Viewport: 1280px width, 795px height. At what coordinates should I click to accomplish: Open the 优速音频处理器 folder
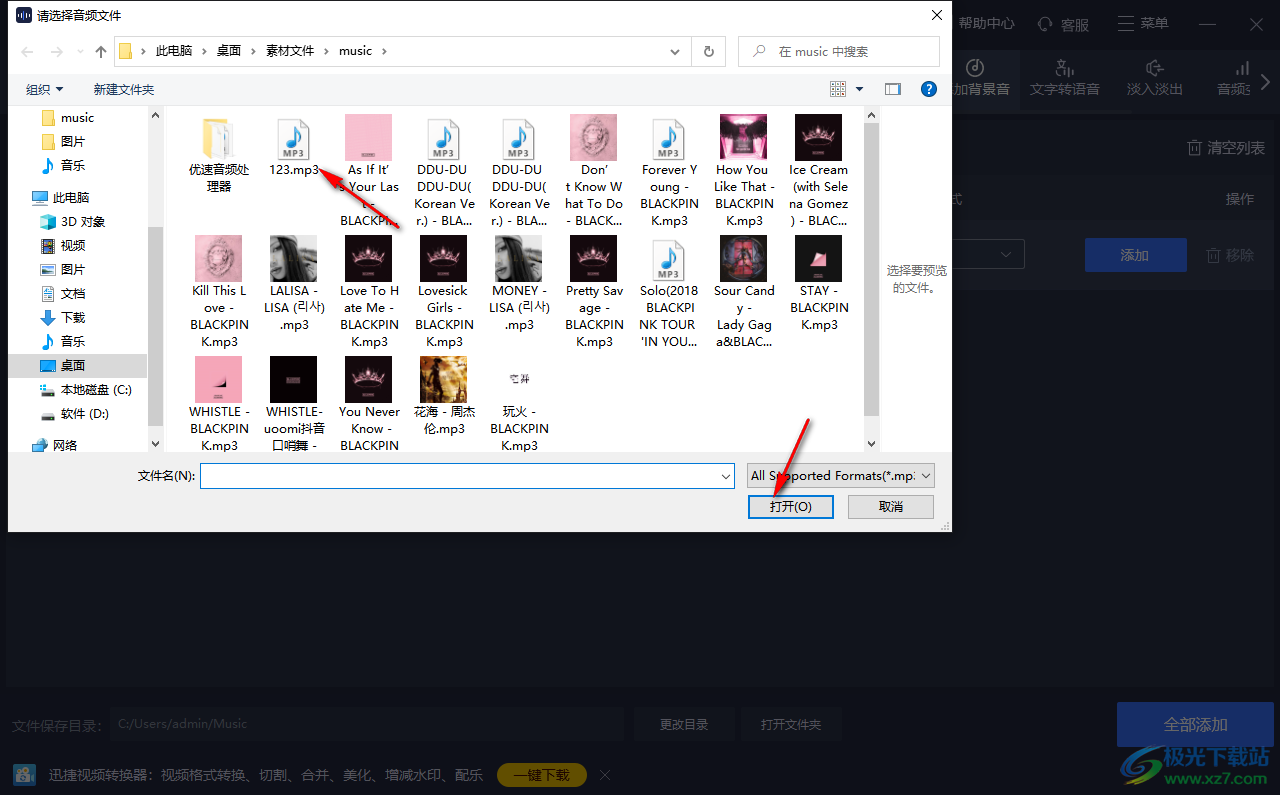pos(218,138)
